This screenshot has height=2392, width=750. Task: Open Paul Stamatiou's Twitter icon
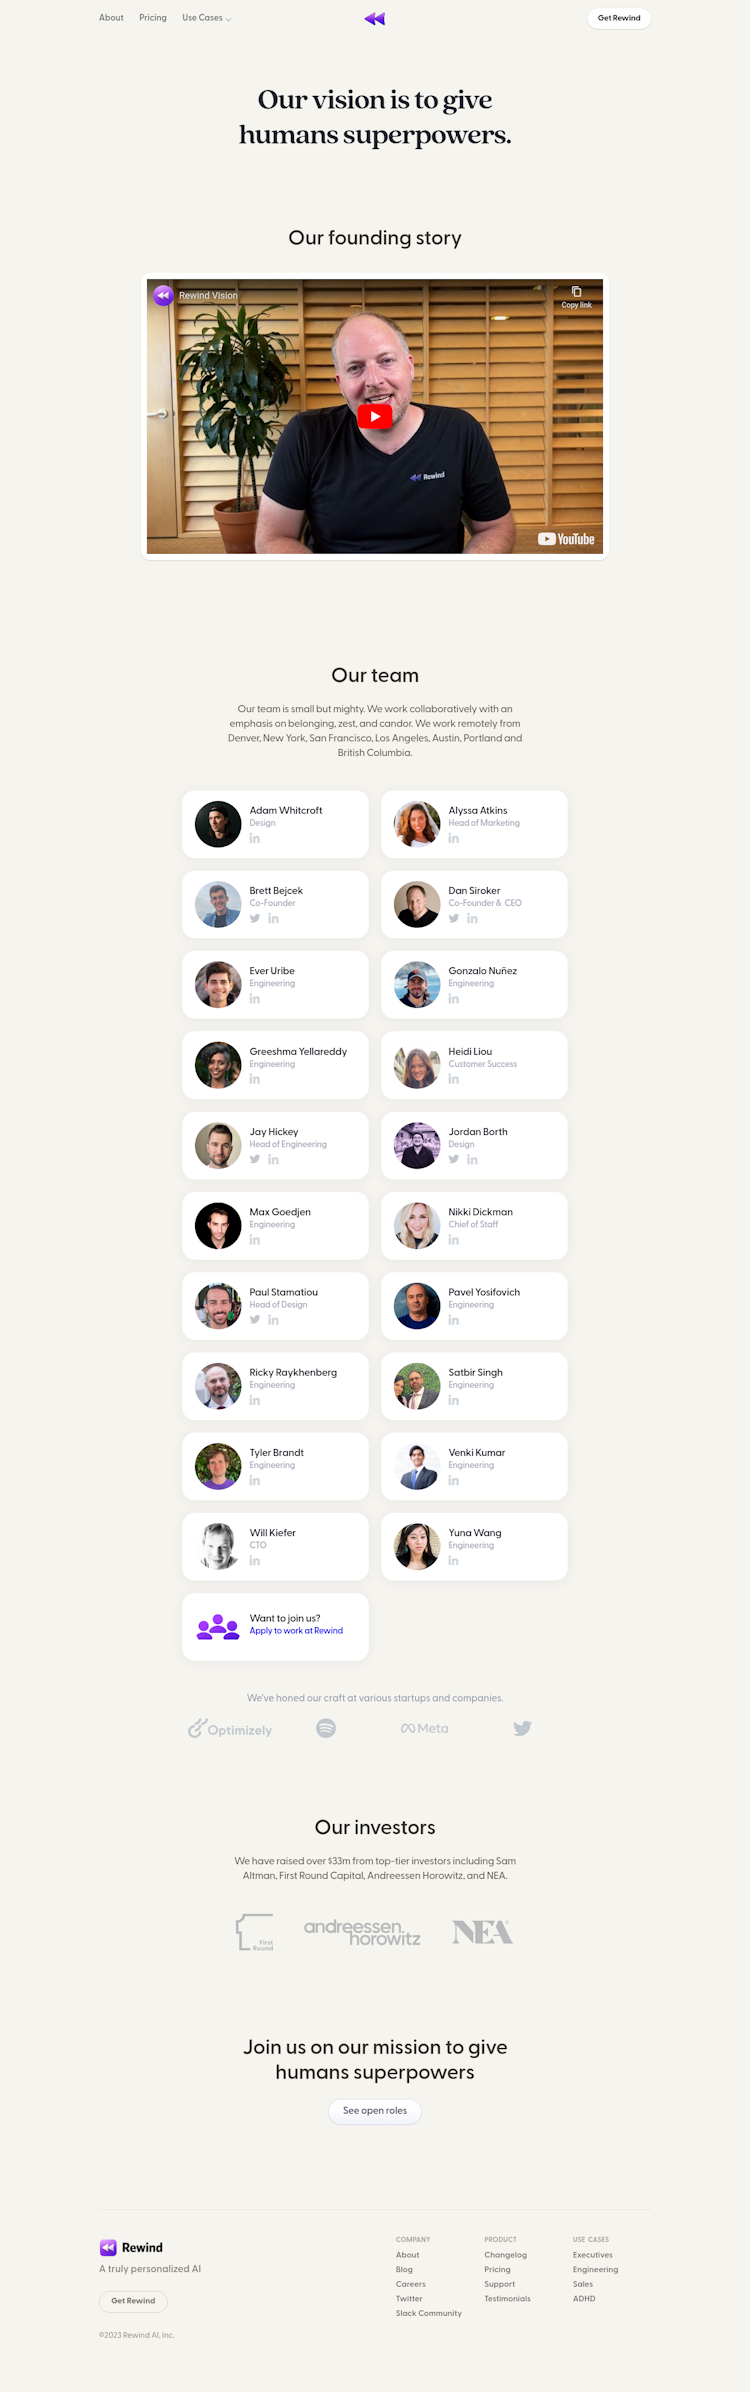point(255,1320)
